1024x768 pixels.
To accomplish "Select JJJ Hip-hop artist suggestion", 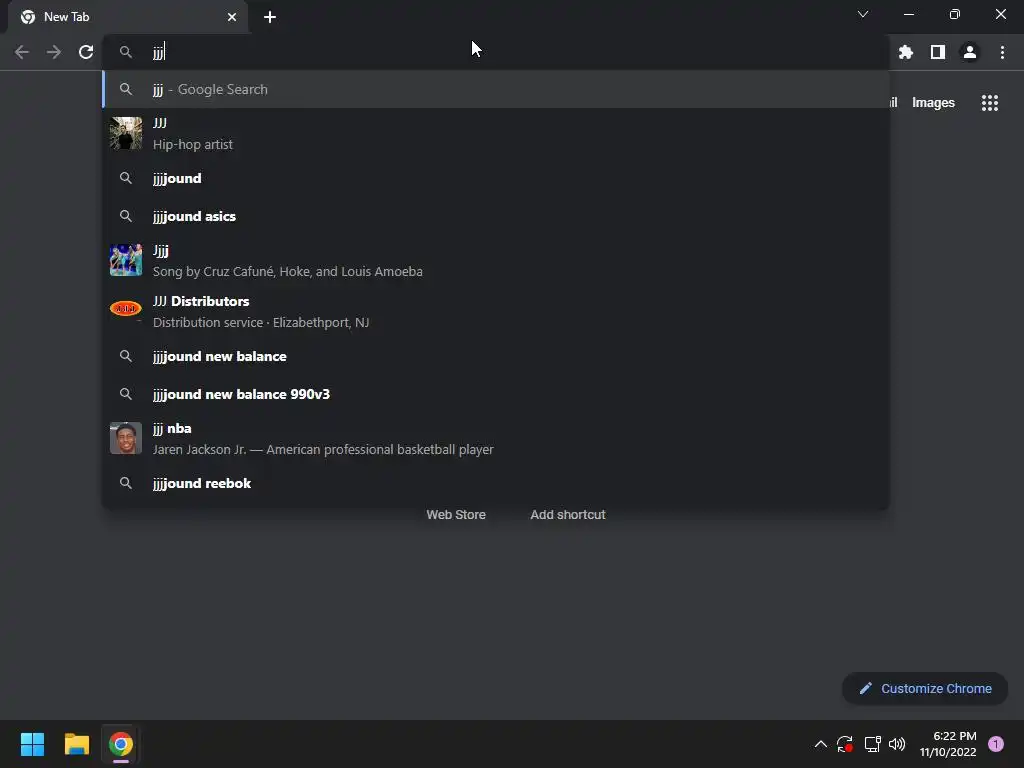I will pyautogui.click(x=496, y=133).
